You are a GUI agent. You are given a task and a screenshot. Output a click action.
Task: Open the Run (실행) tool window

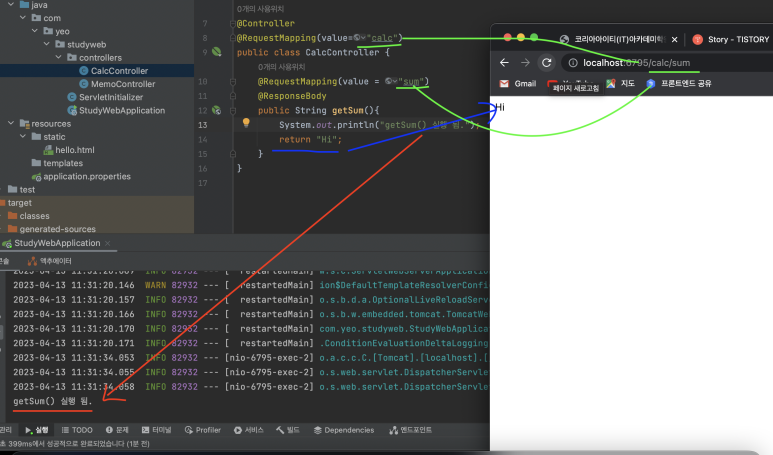[37, 430]
